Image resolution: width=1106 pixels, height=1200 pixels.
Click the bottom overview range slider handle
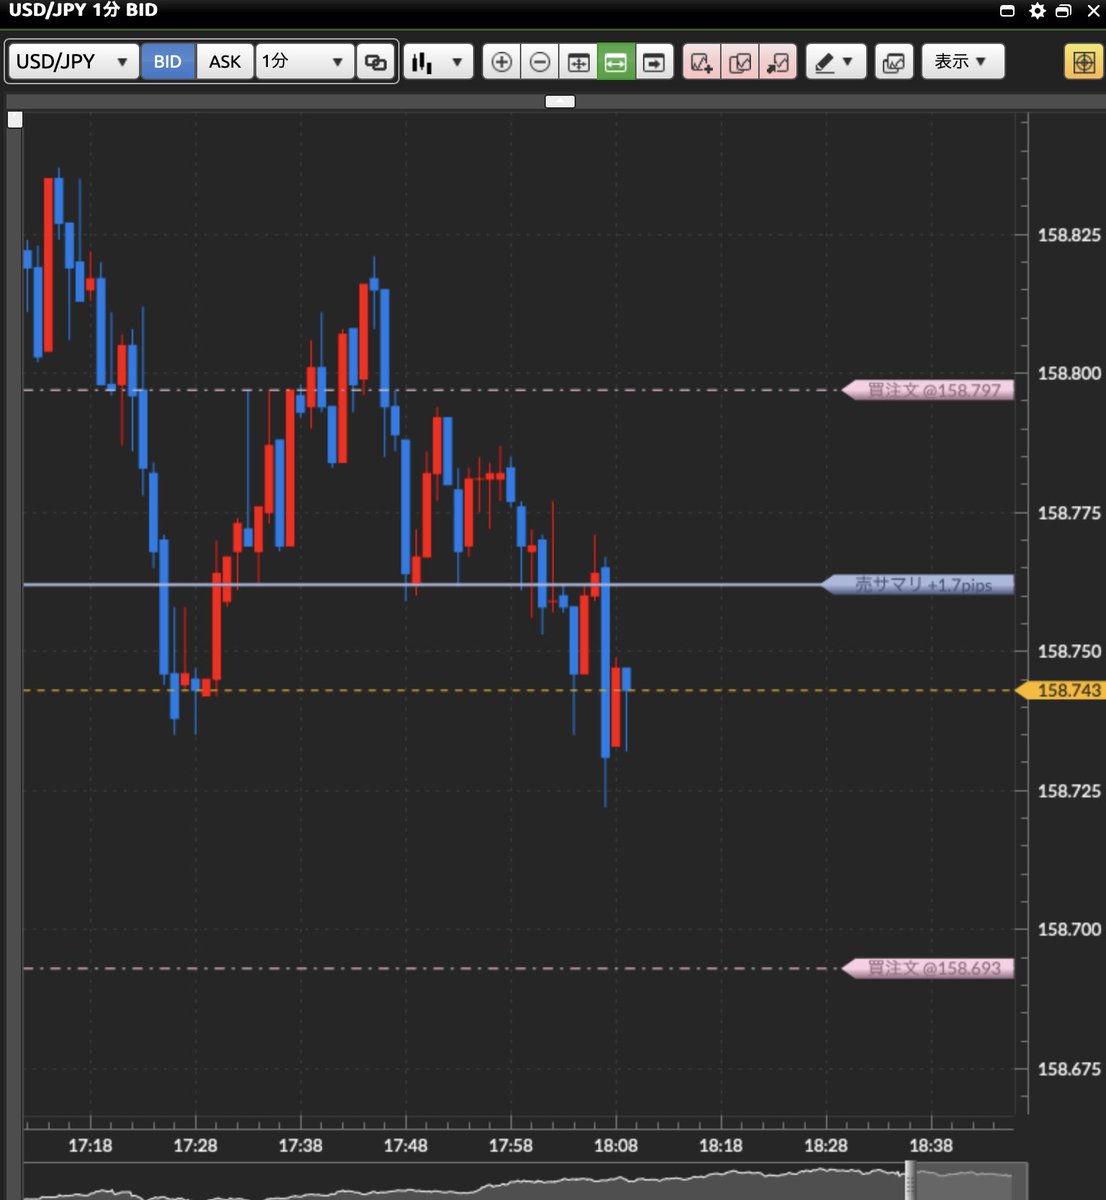[x=910, y=1180]
